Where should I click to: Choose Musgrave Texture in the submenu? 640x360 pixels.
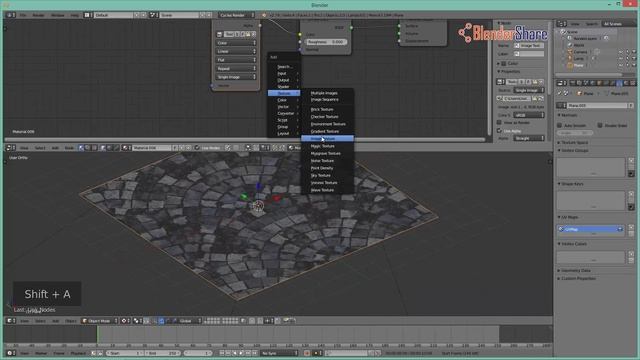point(327,153)
